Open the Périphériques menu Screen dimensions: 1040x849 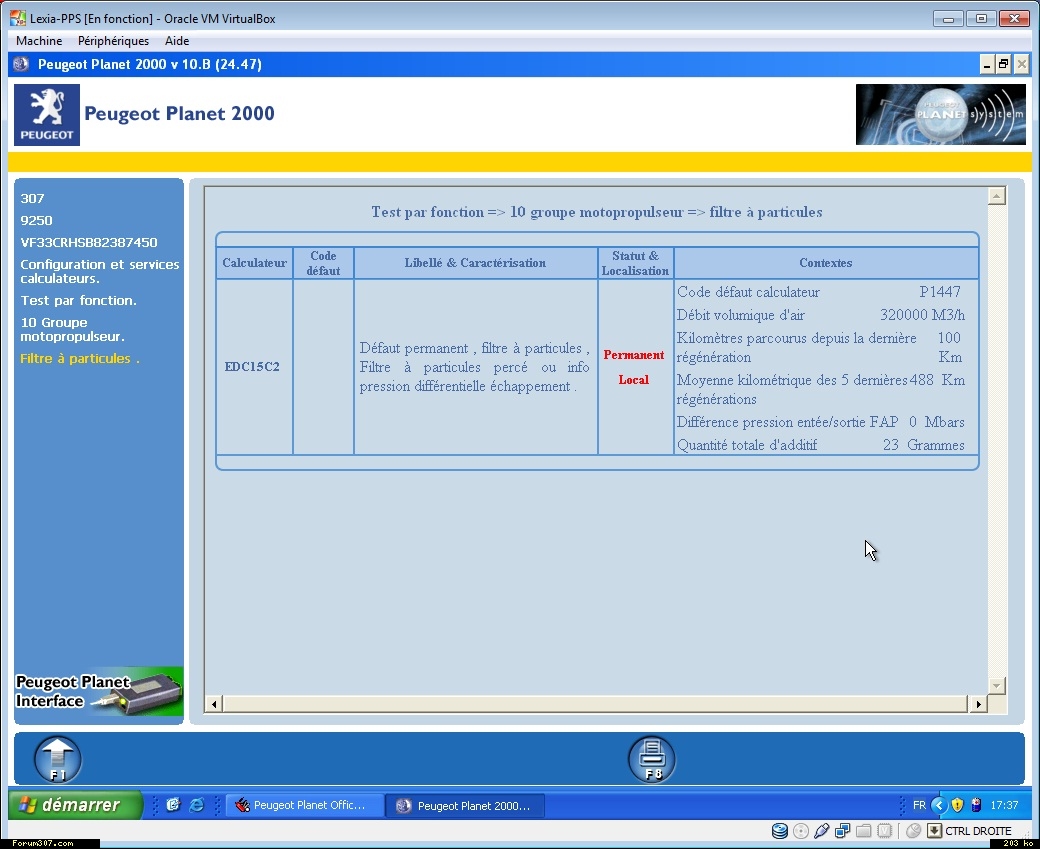113,41
